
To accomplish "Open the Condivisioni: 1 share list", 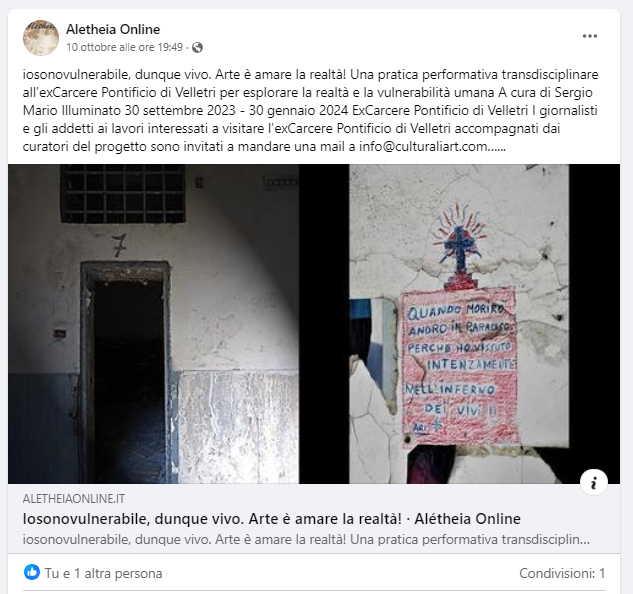I will point(562,573).
